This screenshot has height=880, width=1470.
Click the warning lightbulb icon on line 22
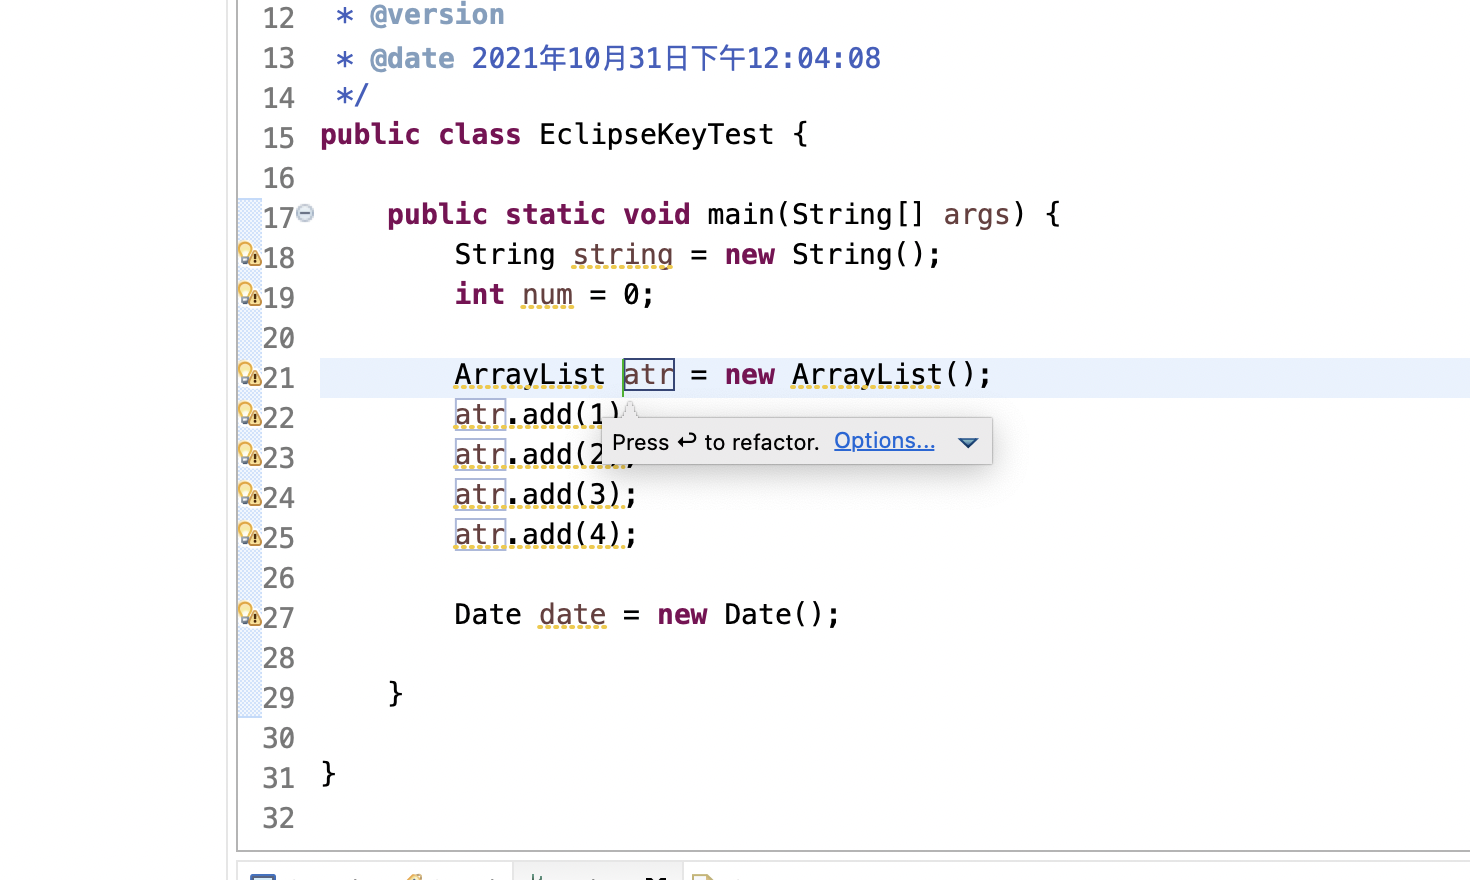click(x=249, y=414)
